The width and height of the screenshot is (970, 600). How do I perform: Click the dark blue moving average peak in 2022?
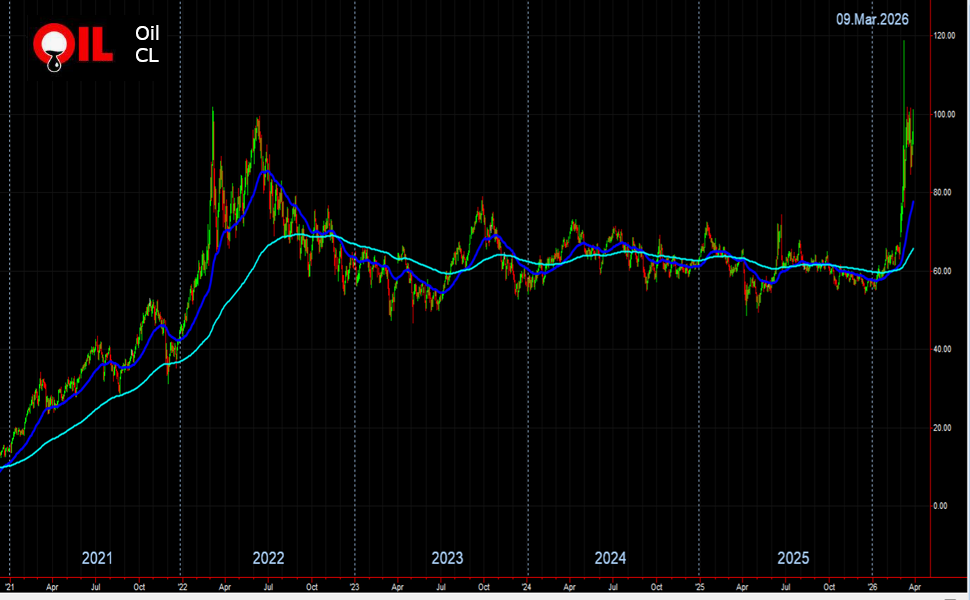[265, 172]
